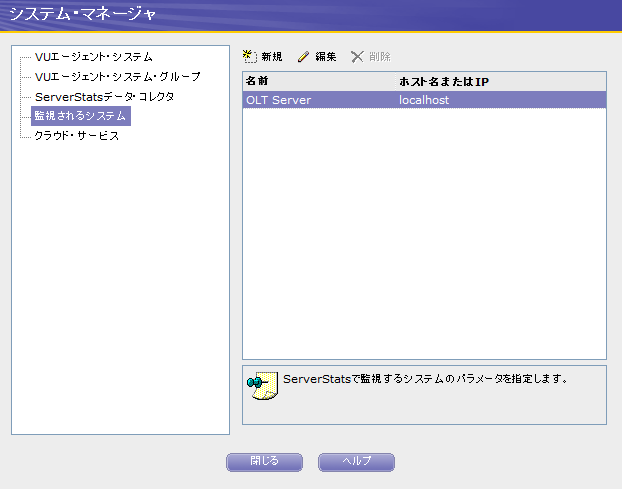
Task: Select 監視されるシステム tree node
Action: [81, 116]
